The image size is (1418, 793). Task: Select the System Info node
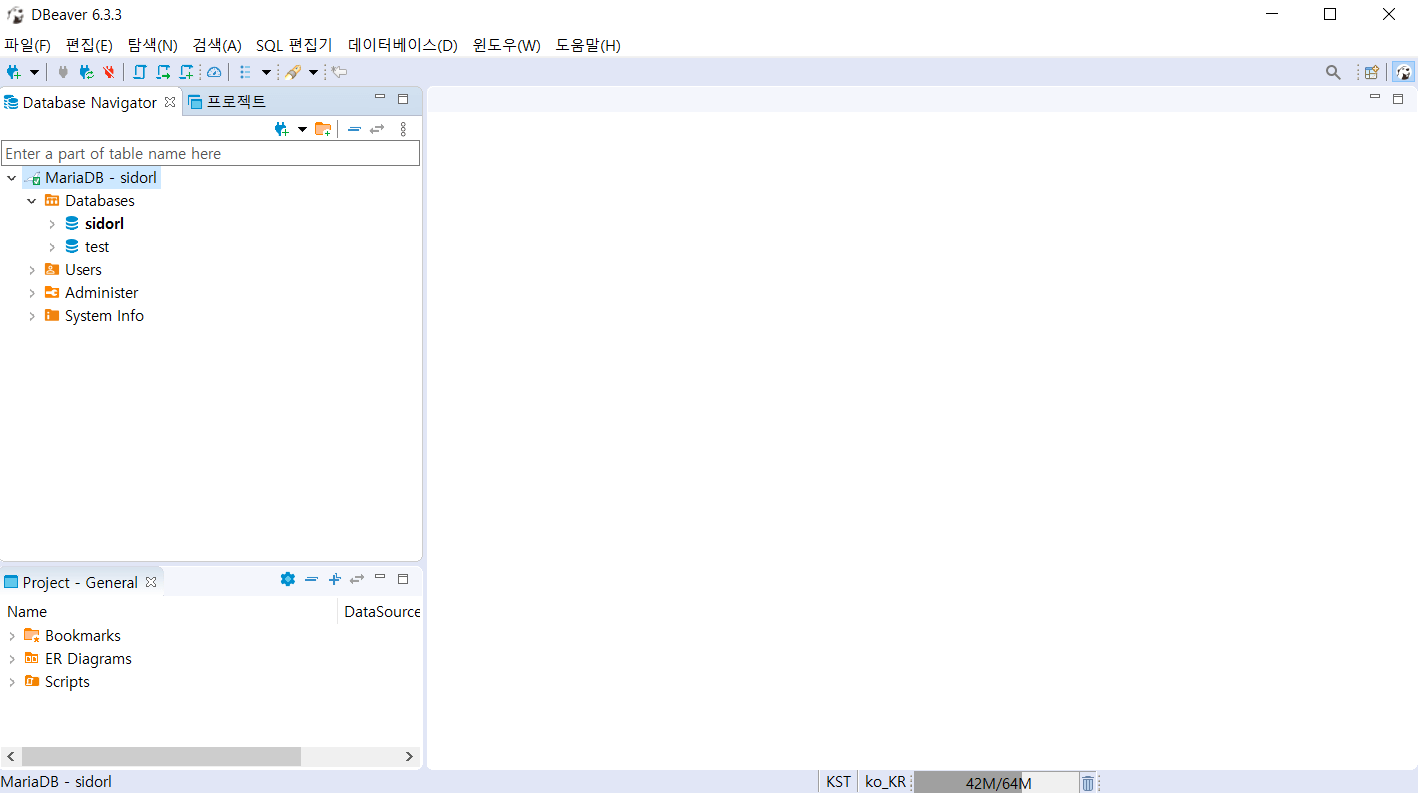pos(104,316)
